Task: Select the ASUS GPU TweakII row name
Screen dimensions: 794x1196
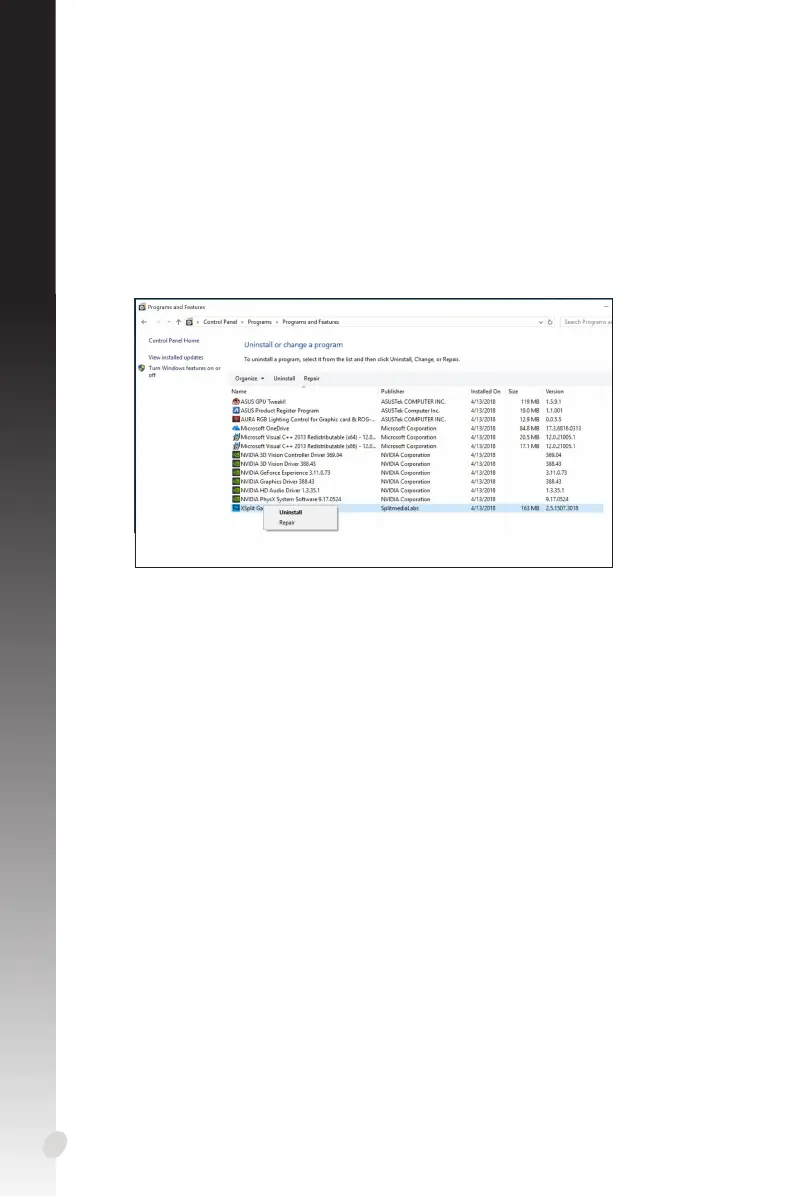Action: (x=263, y=402)
